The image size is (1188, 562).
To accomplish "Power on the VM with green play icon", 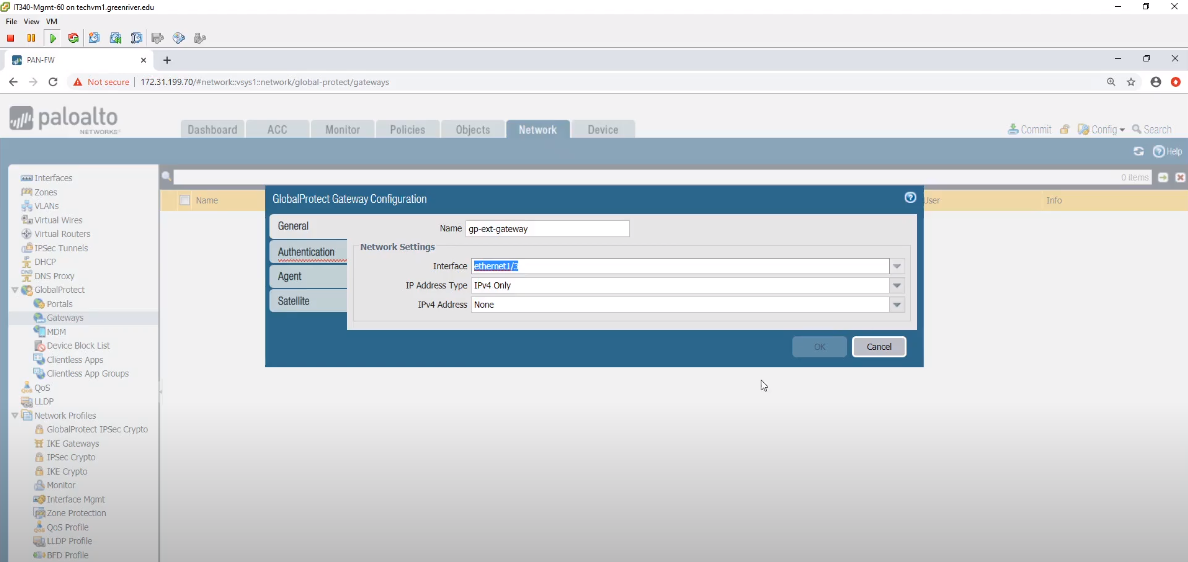I will point(52,38).
